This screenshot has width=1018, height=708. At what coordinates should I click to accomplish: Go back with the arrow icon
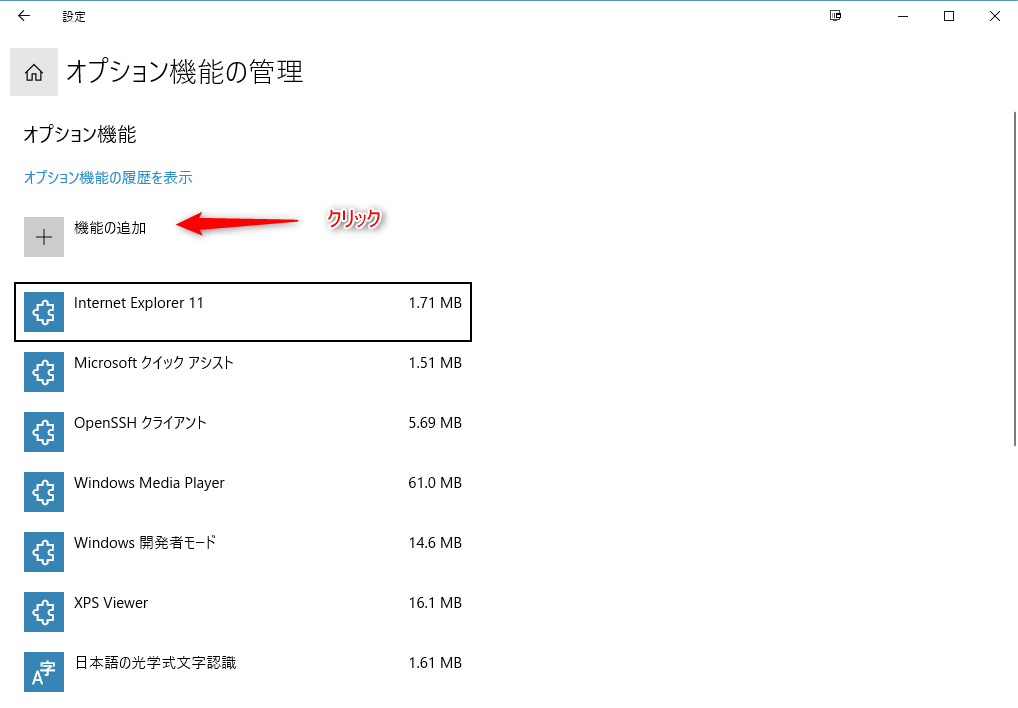pos(24,16)
